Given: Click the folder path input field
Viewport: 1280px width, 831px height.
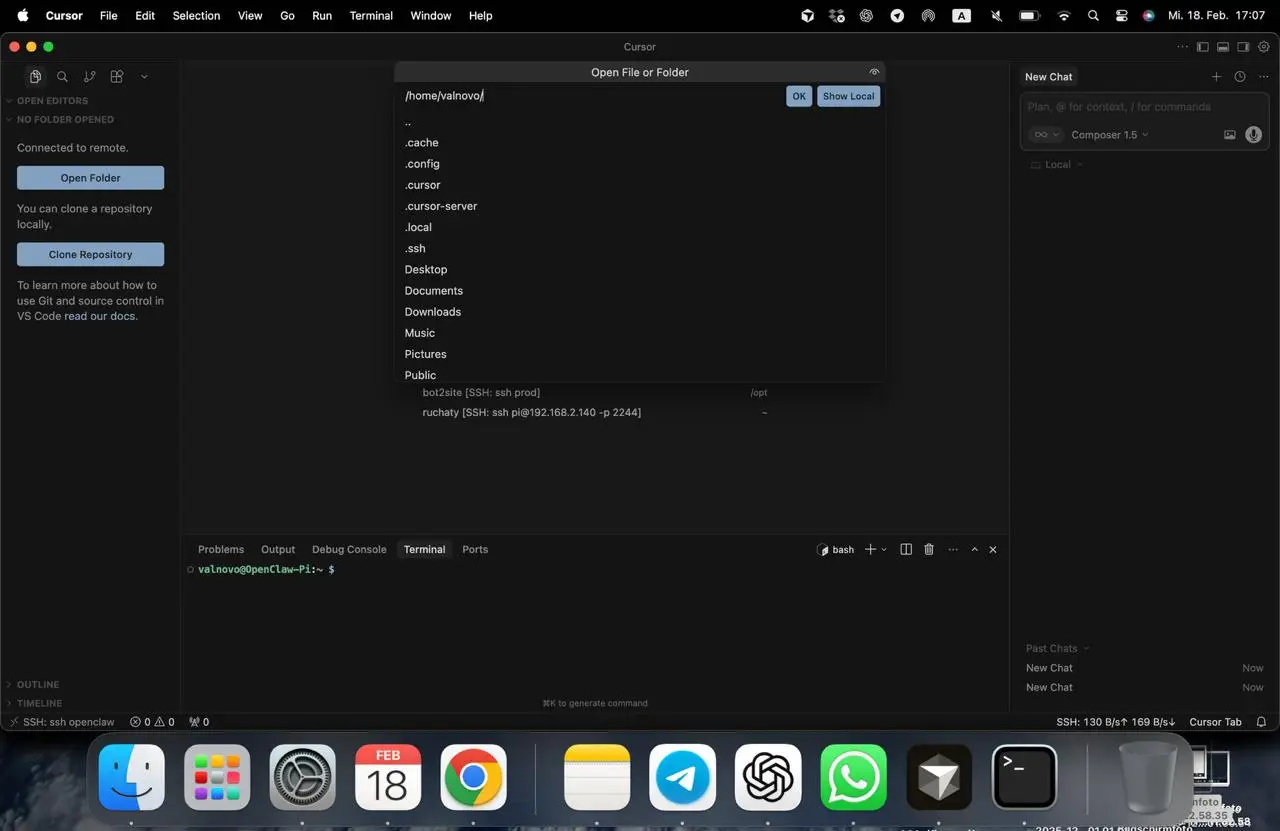Looking at the screenshot, I should (590, 96).
